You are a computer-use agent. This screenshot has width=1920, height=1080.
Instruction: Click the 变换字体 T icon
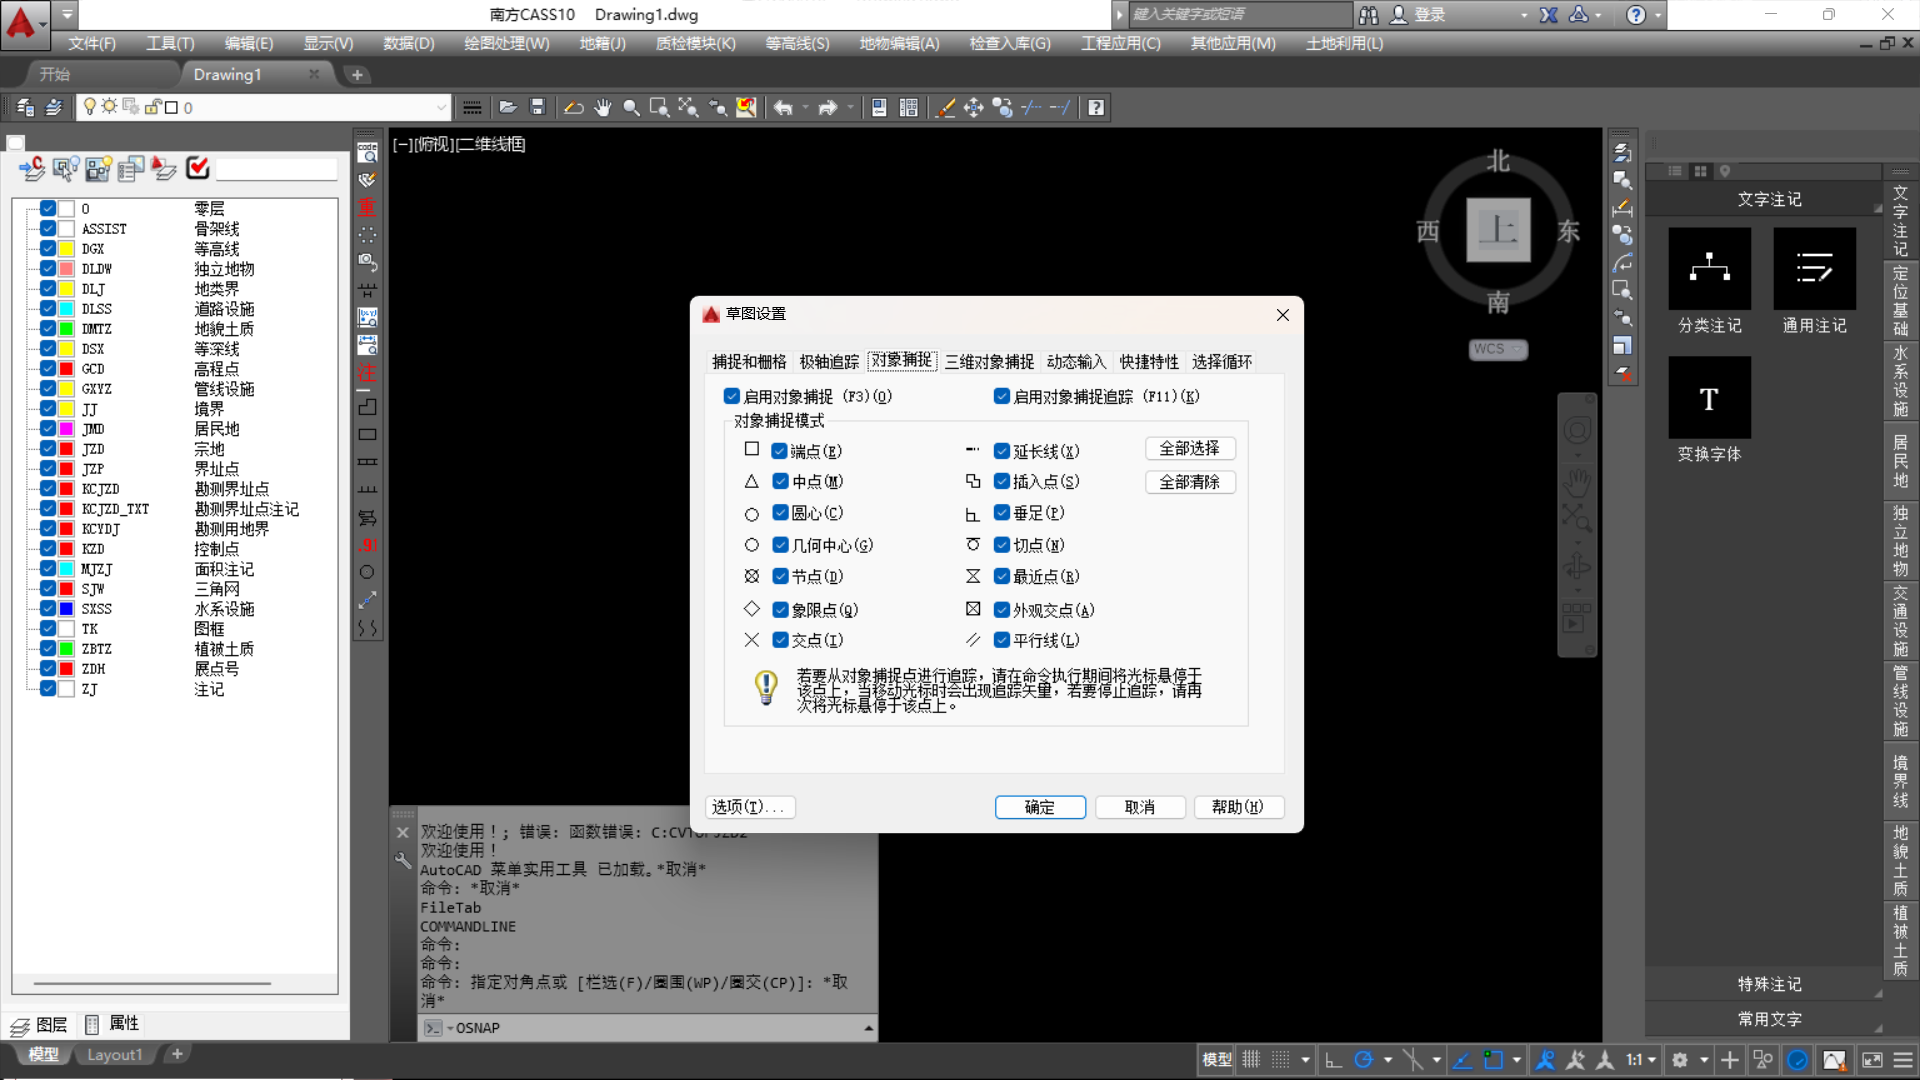coord(1709,398)
